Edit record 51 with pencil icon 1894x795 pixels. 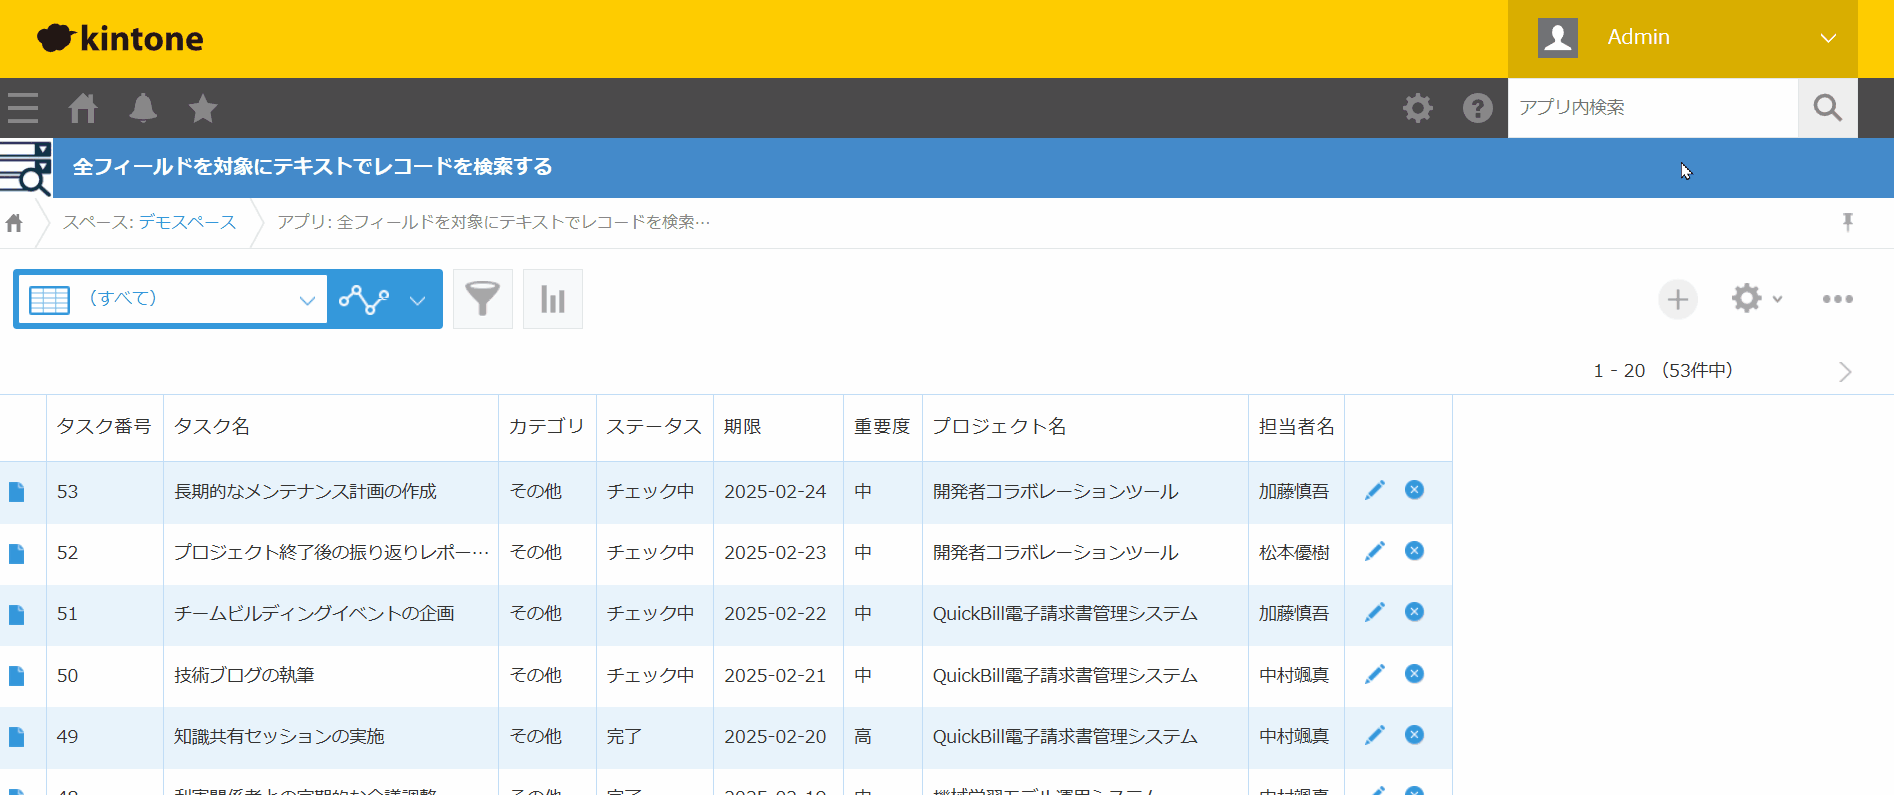coord(1375,612)
